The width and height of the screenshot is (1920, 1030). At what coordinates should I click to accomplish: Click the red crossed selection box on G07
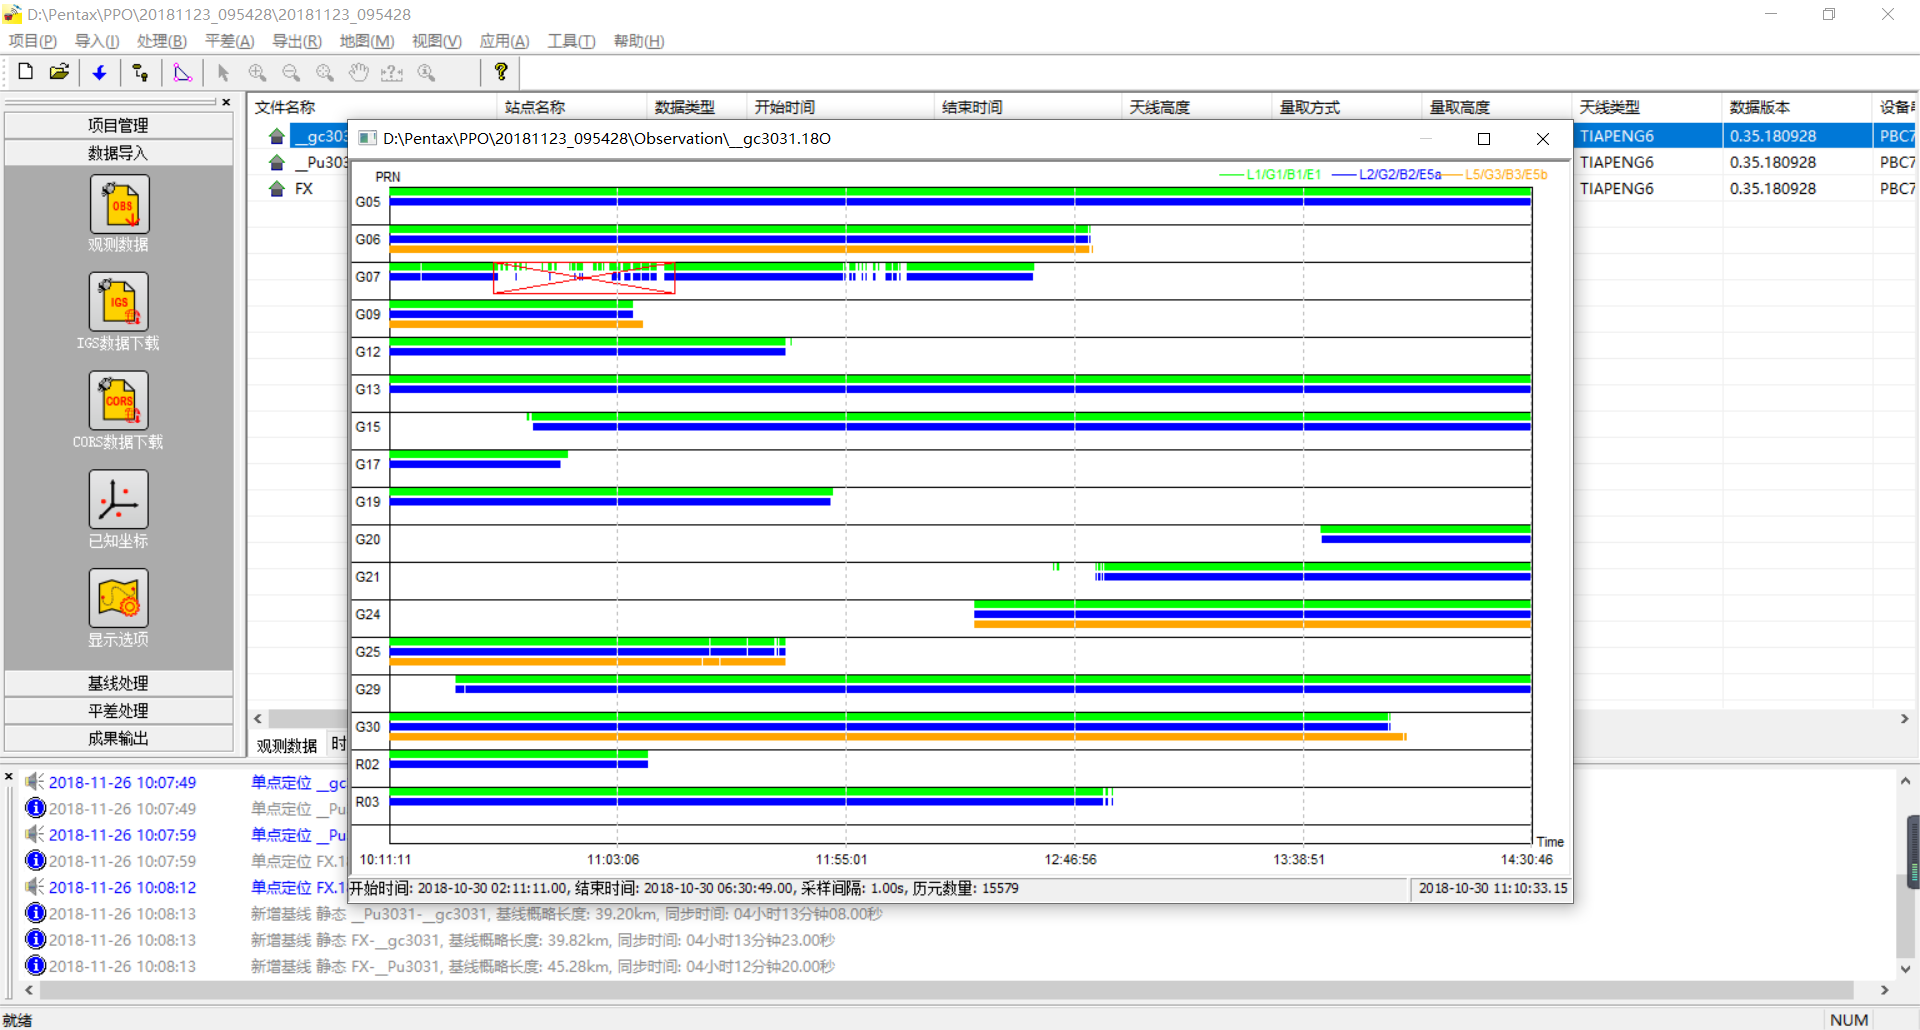click(x=584, y=278)
